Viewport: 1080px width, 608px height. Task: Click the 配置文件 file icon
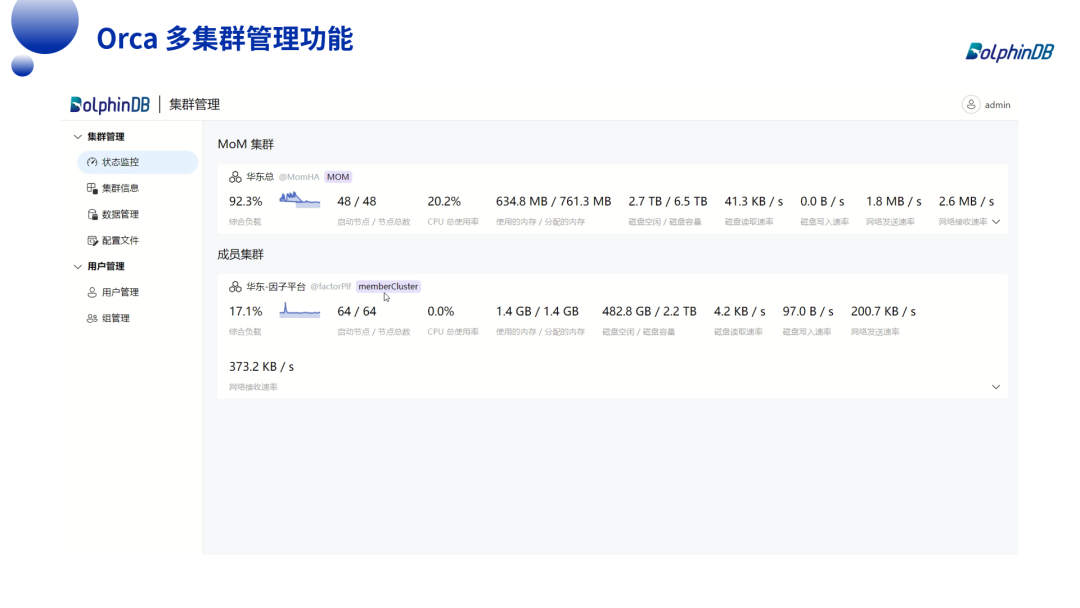tap(92, 240)
